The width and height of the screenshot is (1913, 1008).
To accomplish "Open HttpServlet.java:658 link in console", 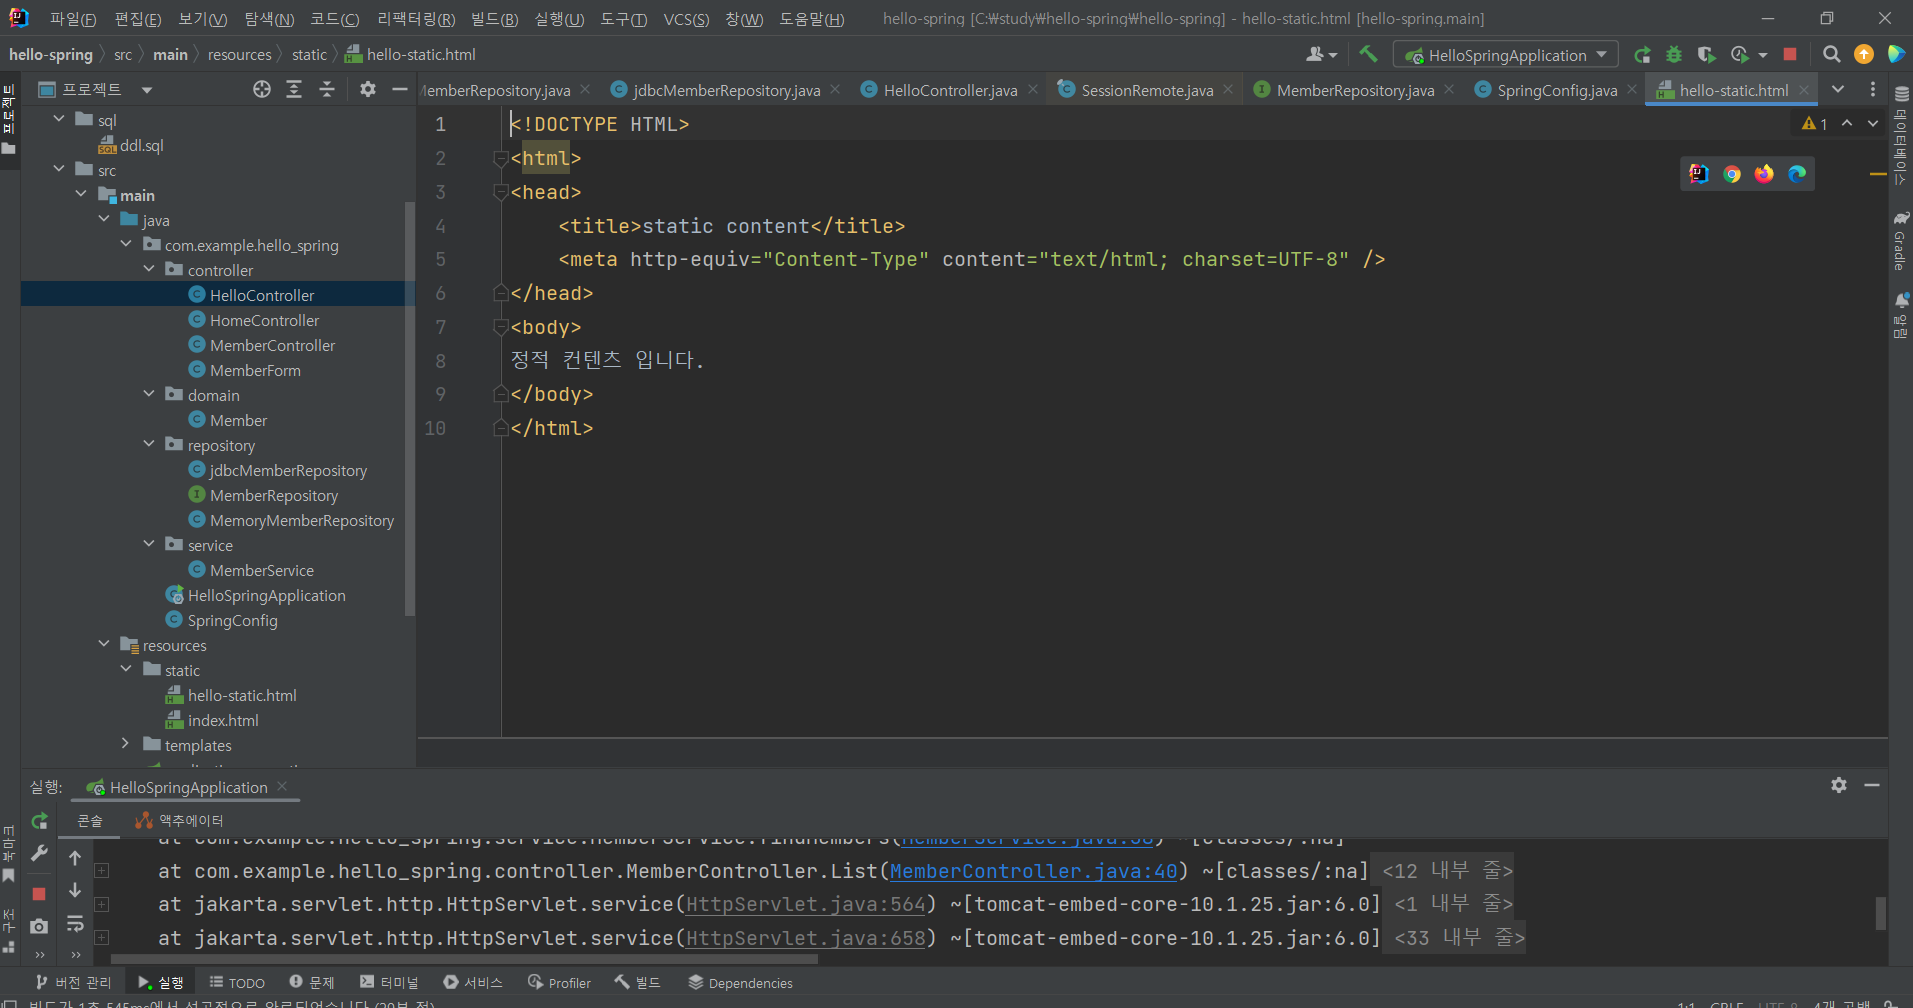I will (806, 938).
